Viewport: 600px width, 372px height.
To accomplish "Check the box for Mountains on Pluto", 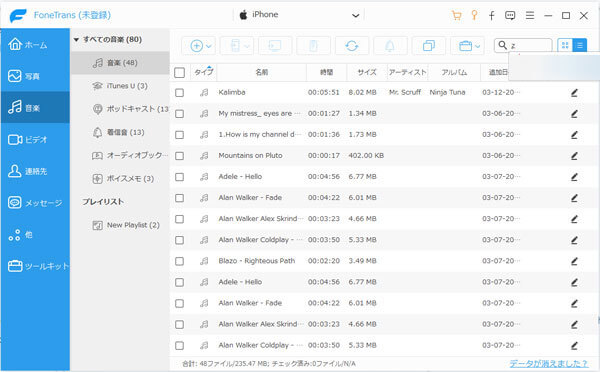I will click(179, 156).
